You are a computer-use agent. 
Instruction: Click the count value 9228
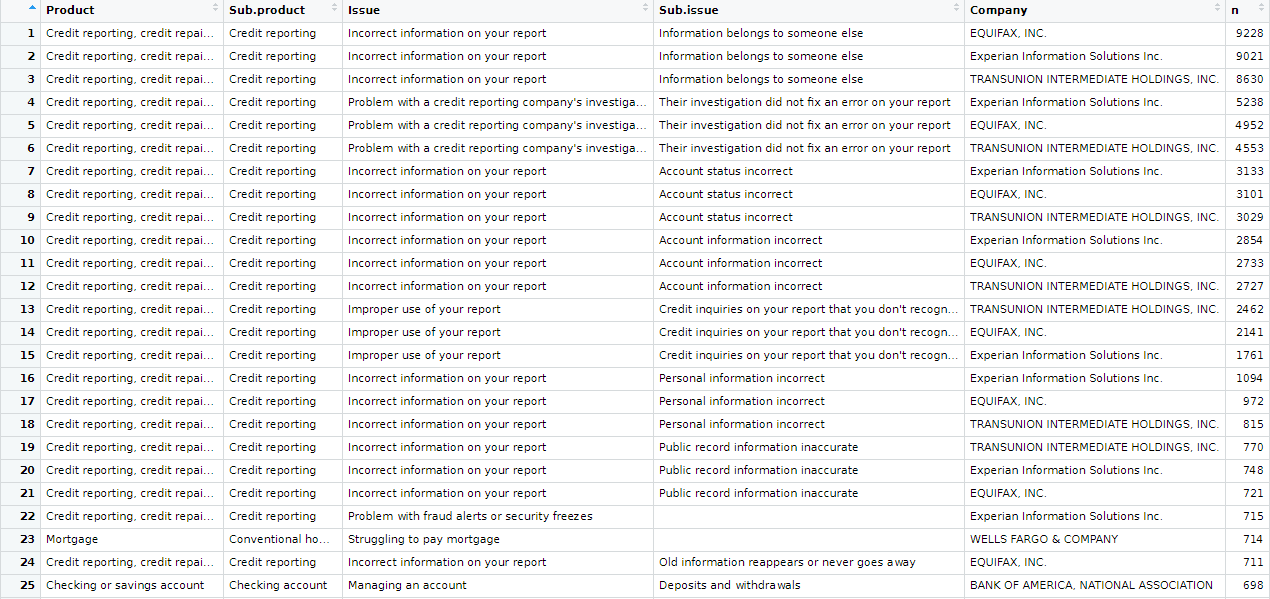(x=1250, y=33)
